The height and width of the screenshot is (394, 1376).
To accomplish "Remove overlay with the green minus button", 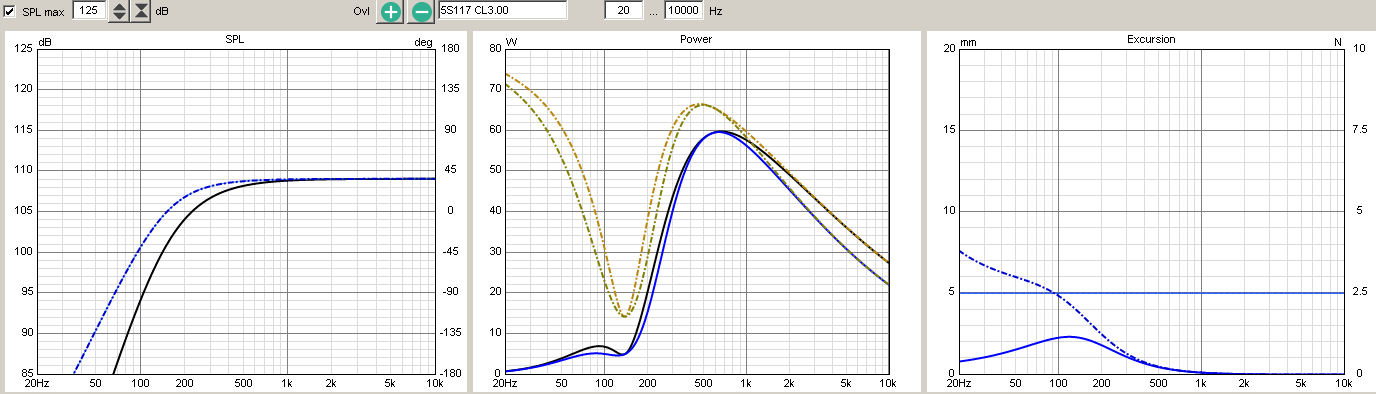I will [421, 12].
